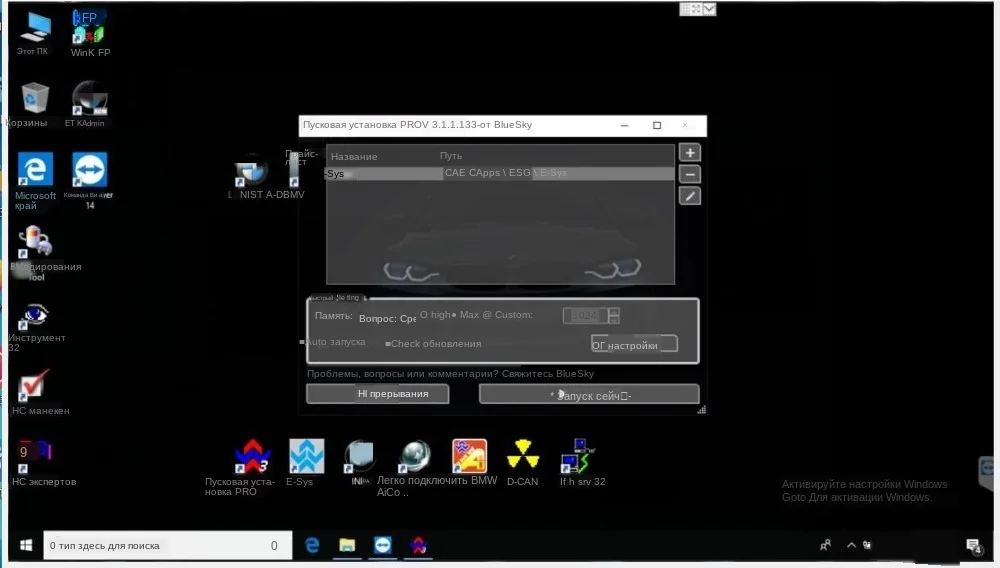This screenshot has width=1000, height=568.
Task: Open the Windows Start menu
Action: click(x=26, y=545)
